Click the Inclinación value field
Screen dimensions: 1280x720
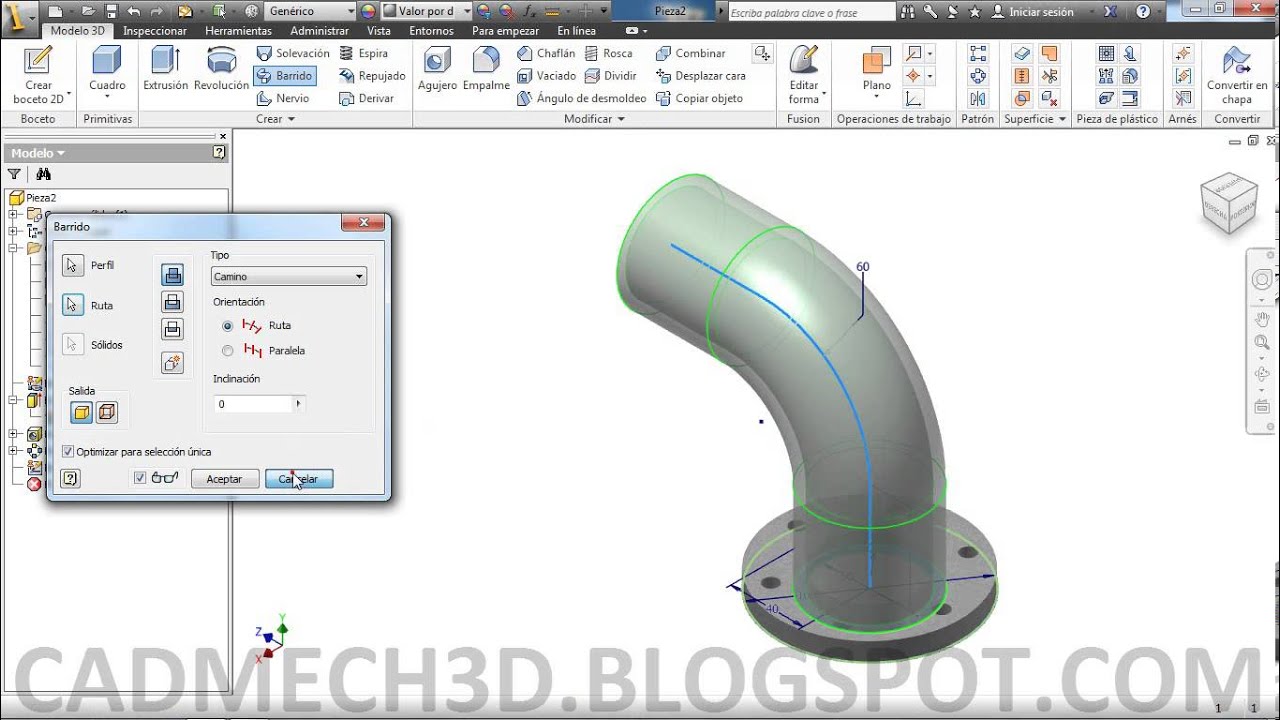click(x=254, y=404)
